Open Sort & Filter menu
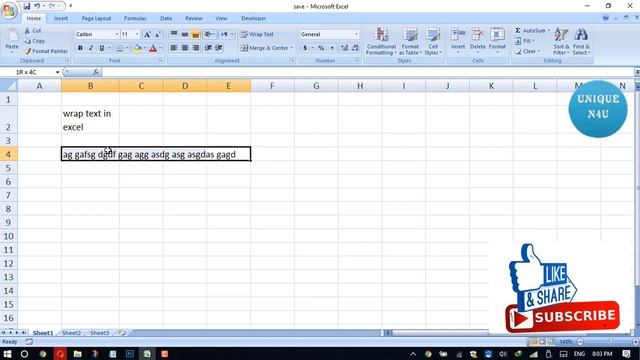The width and height of the screenshot is (640, 360). click(562, 41)
